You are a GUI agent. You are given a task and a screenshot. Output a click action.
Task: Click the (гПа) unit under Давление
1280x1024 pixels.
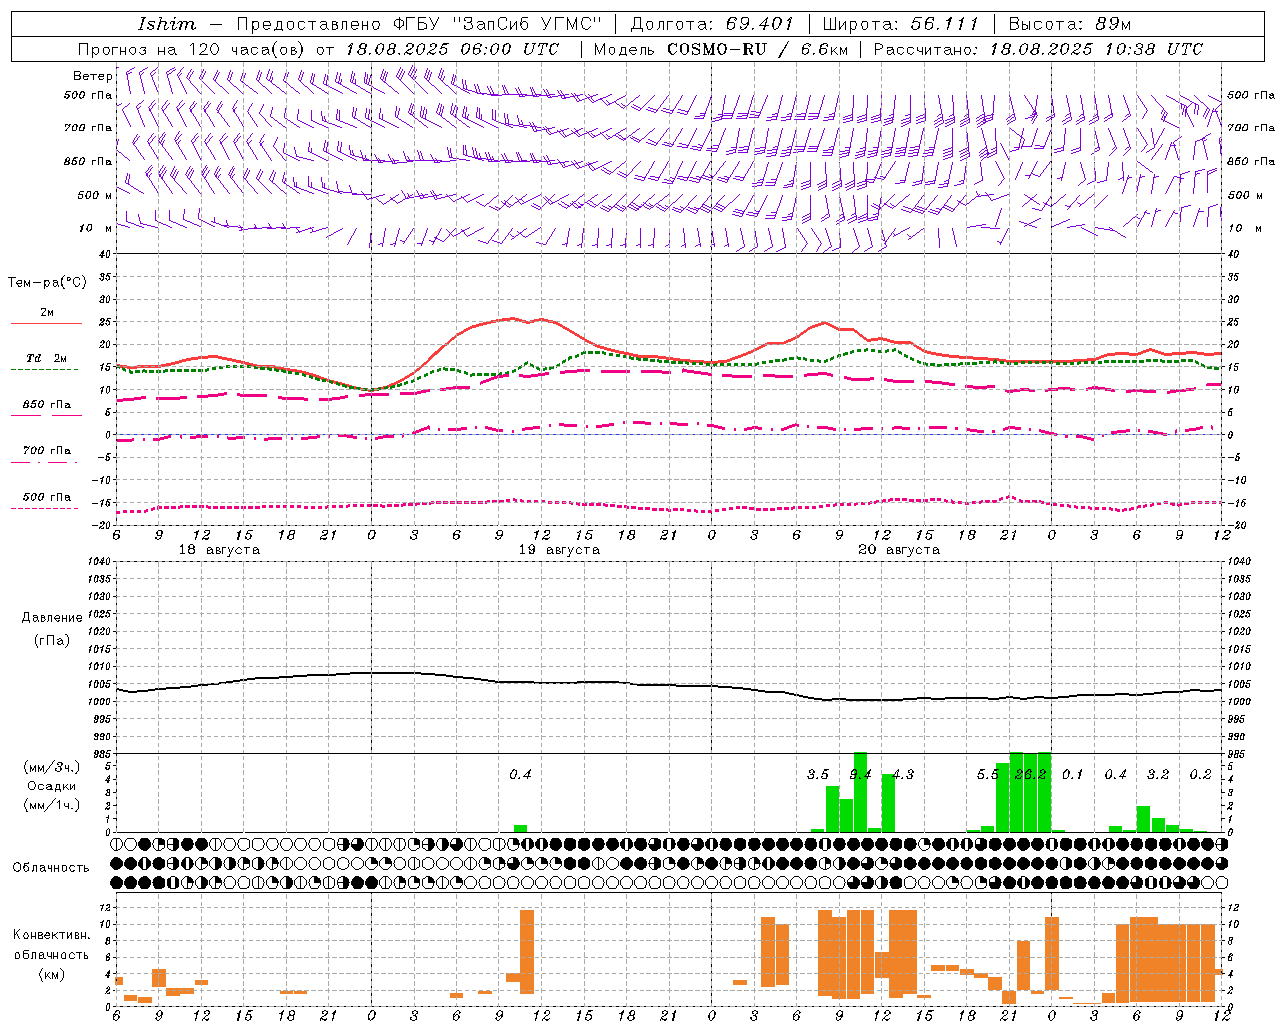tap(52, 640)
